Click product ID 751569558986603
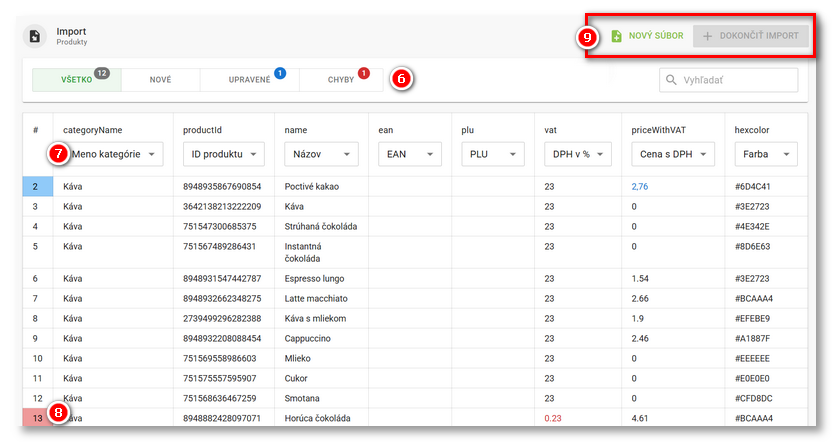832x442 pixels. tap(220, 358)
